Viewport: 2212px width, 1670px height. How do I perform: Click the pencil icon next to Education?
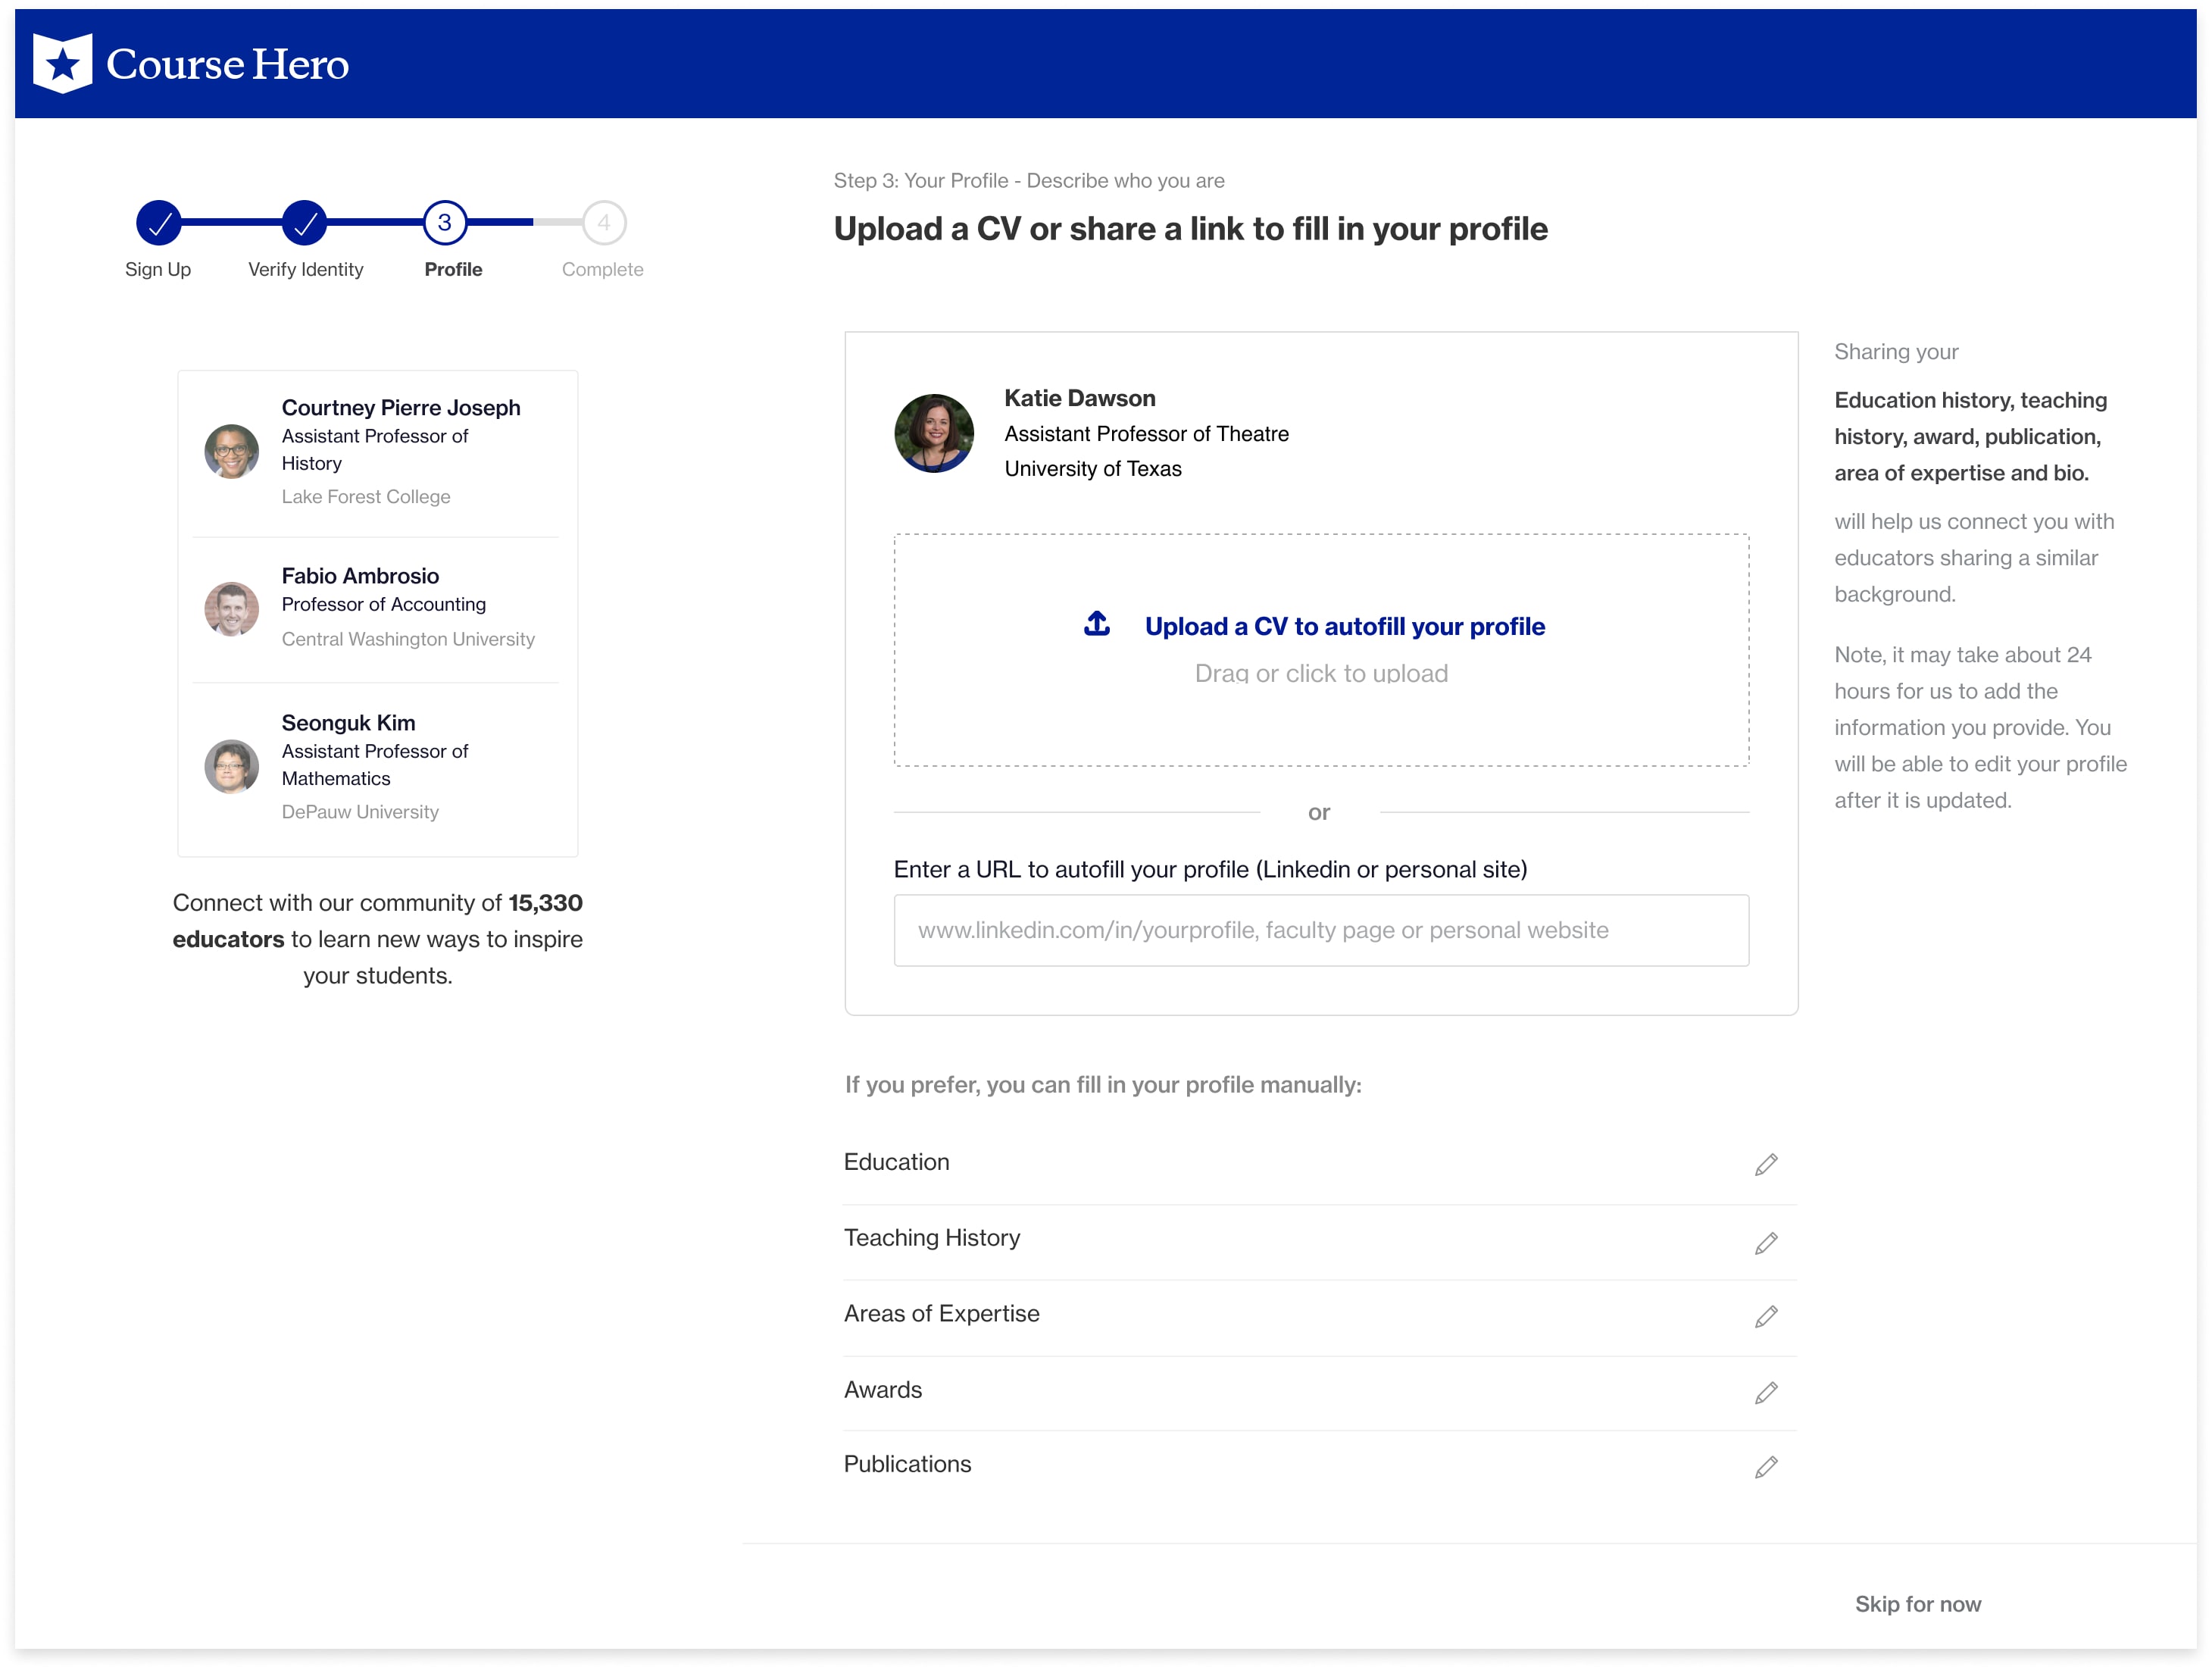1766,1164
